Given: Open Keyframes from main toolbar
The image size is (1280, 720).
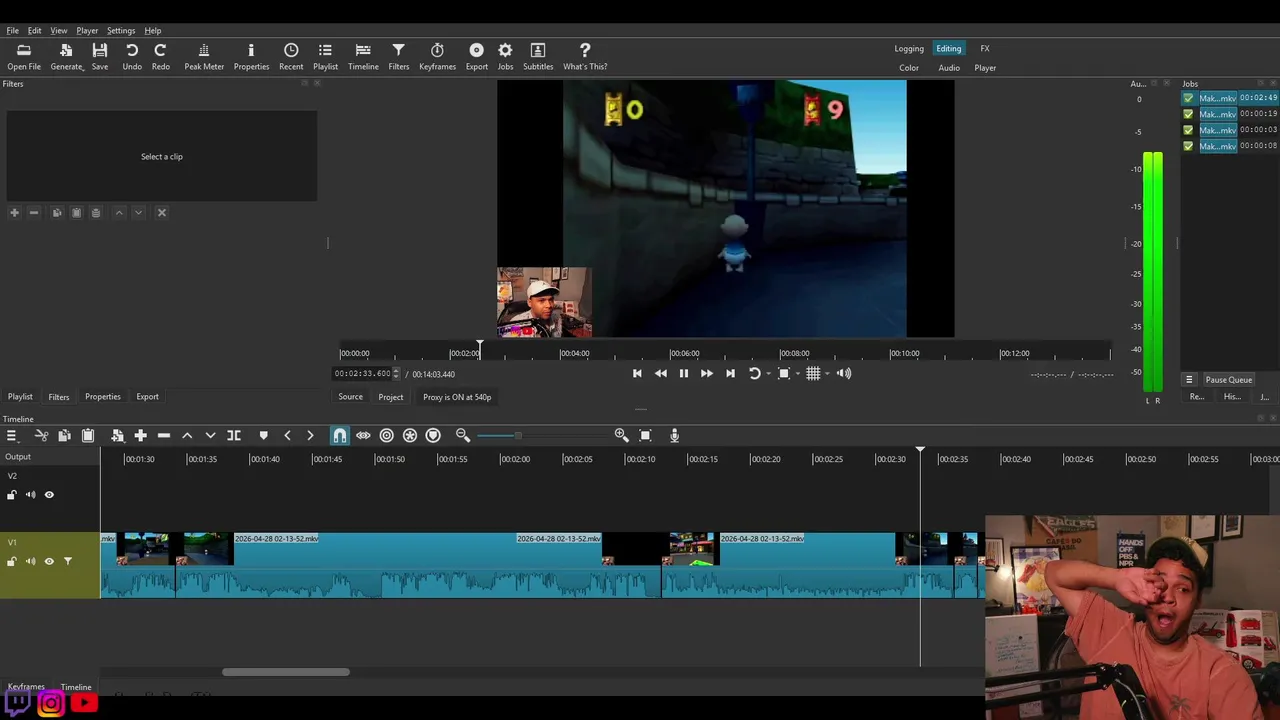Looking at the screenshot, I should [x=437, y=57].
